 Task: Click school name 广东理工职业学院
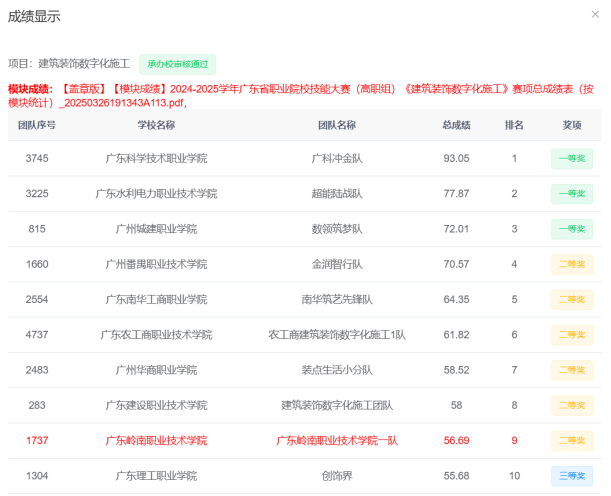click(156, 476)
